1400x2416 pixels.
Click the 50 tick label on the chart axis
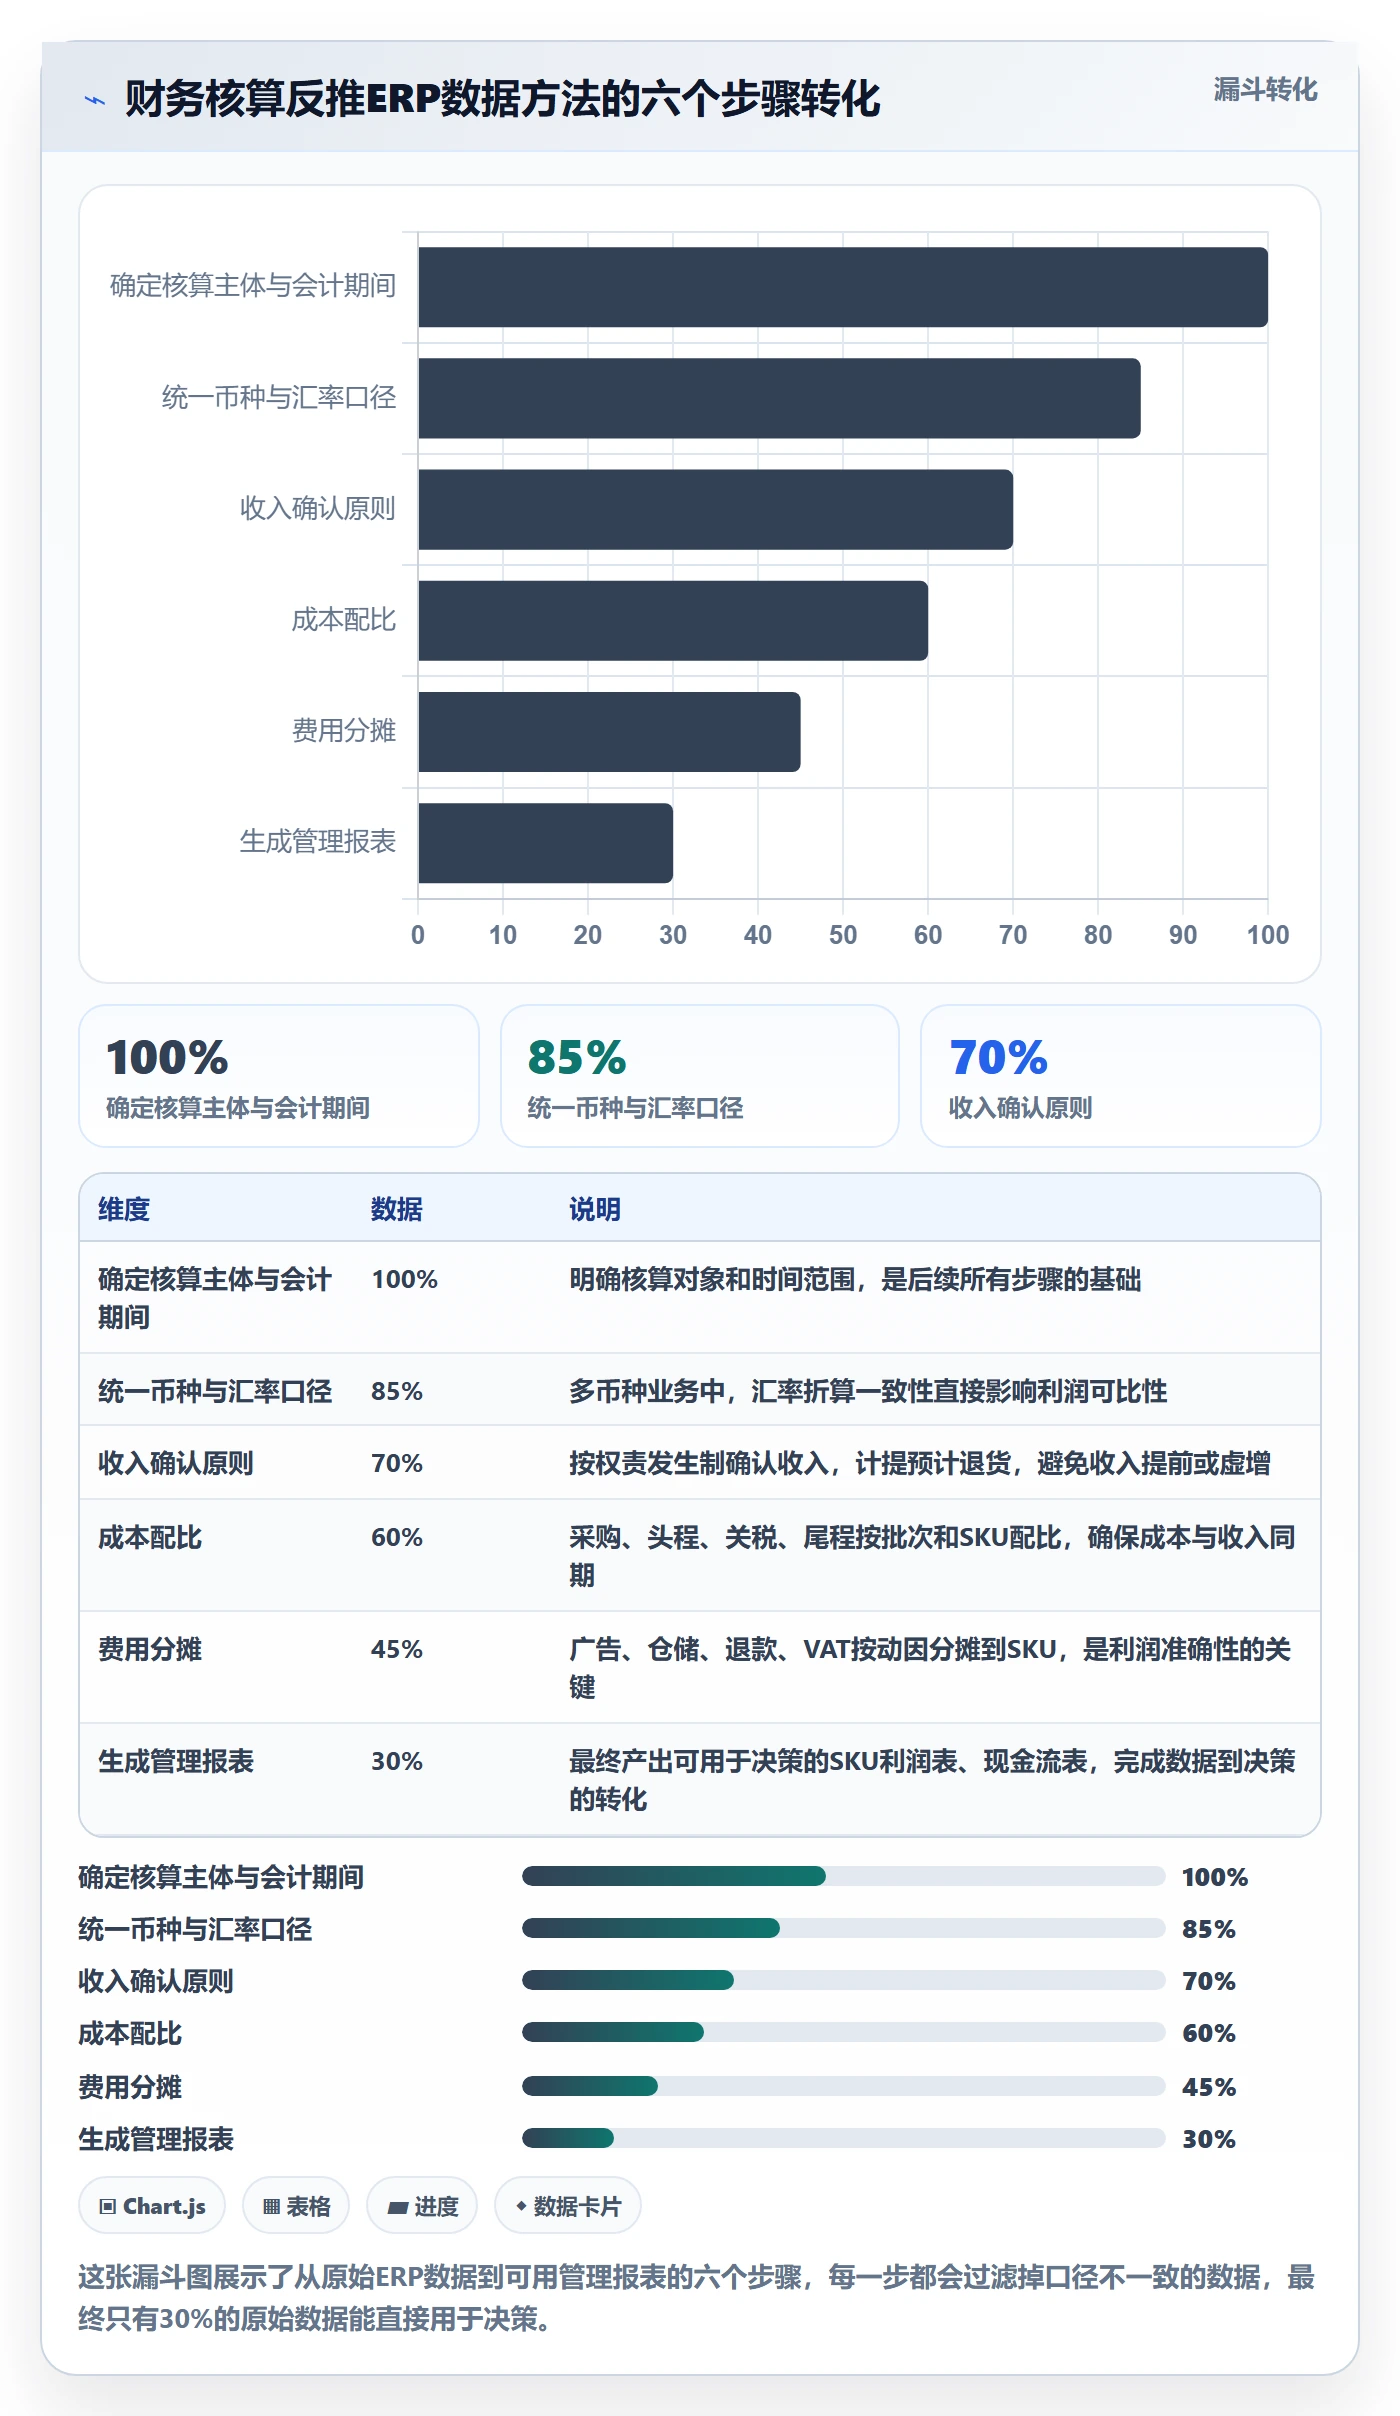click(x=843, y=935)
